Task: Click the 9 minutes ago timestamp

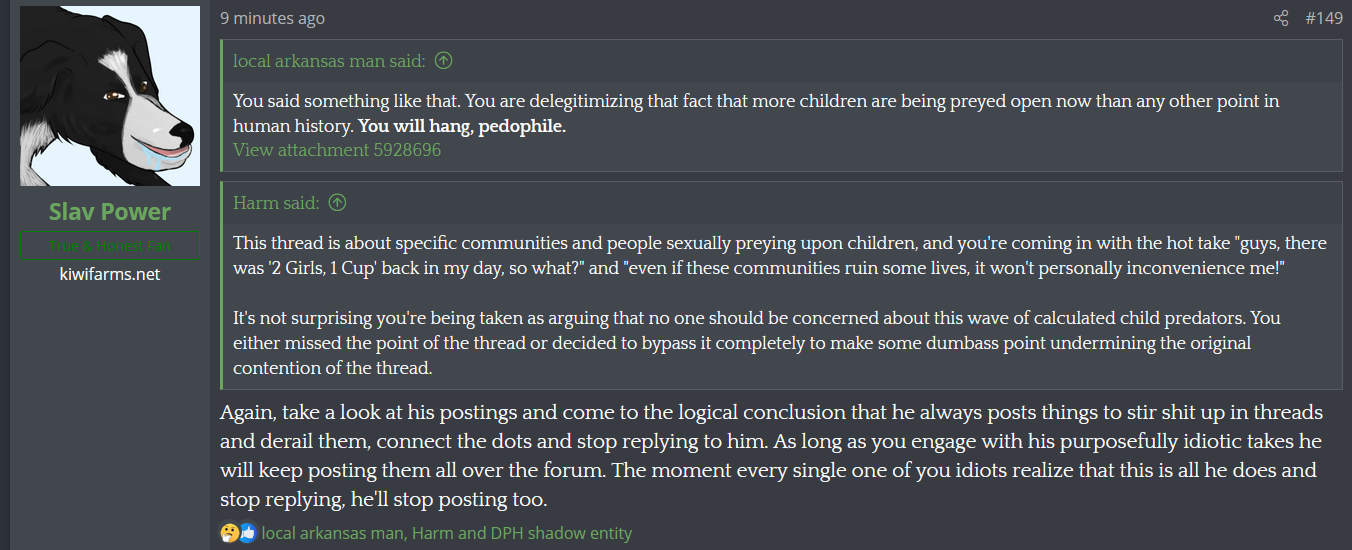Action: [x=272, y=18]
